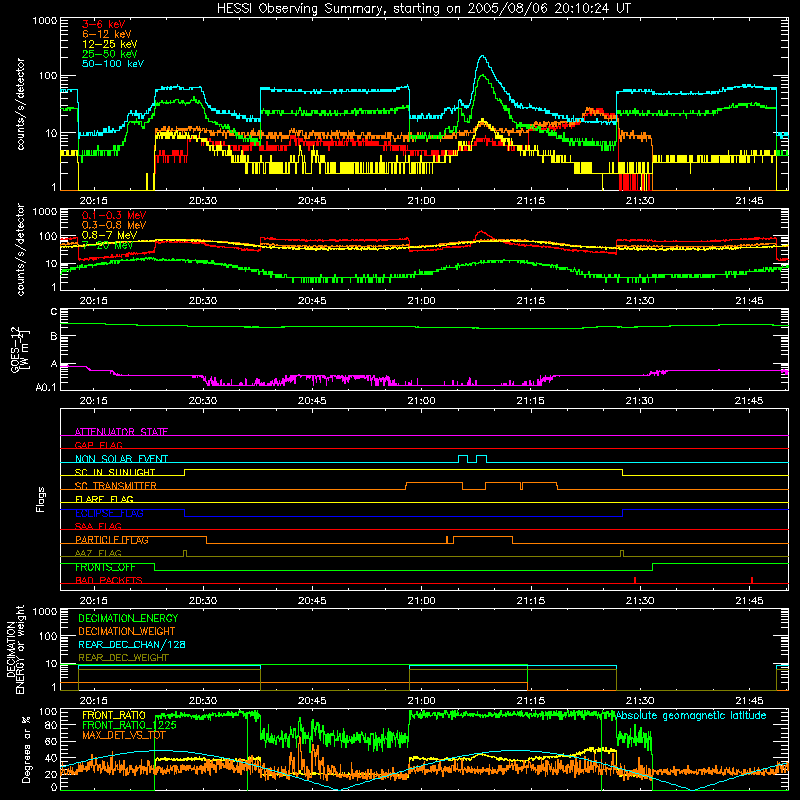Click the orange 0.3-0.8 MeV legend label
800x800 pixels.
pos(113,225)
